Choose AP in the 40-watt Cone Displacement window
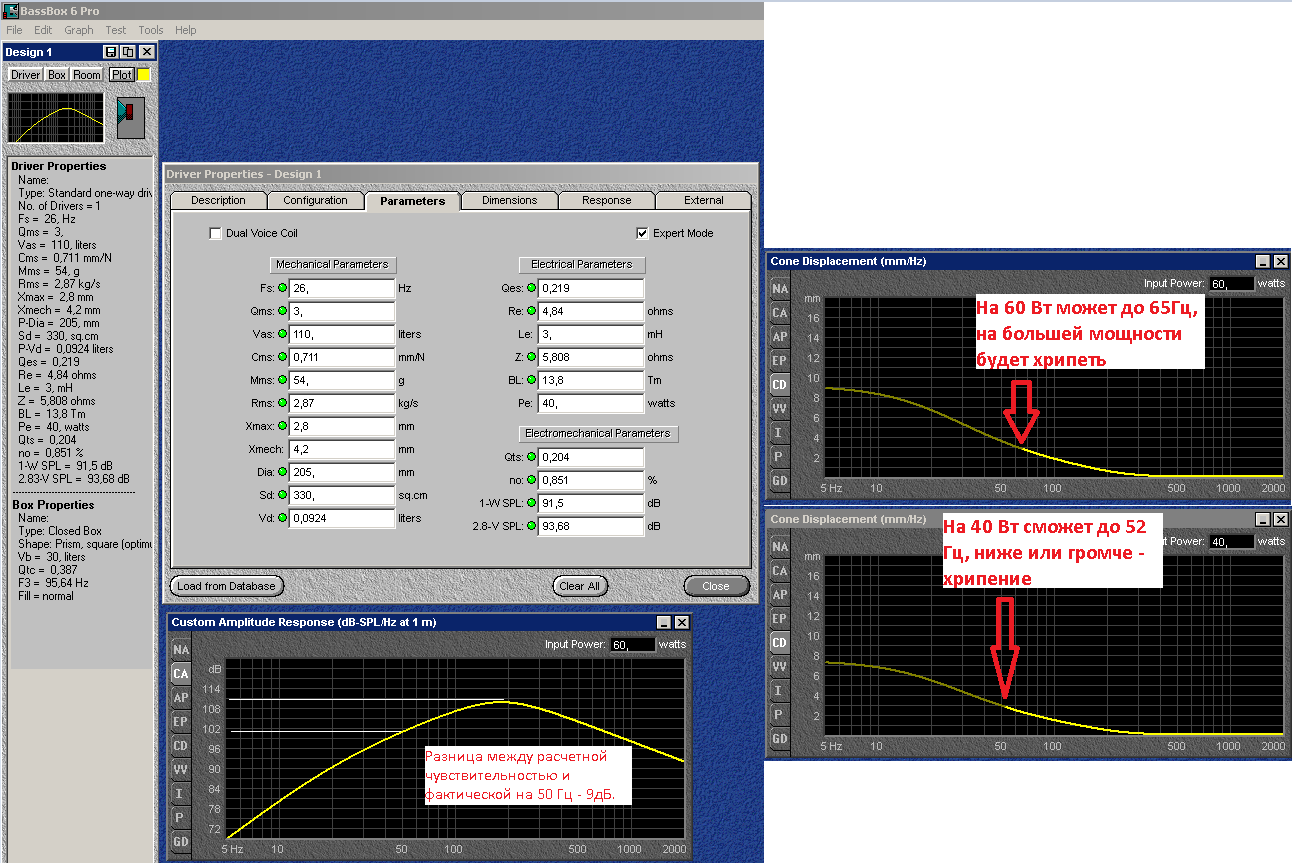 pyautogui.click(x=780, y=595)
